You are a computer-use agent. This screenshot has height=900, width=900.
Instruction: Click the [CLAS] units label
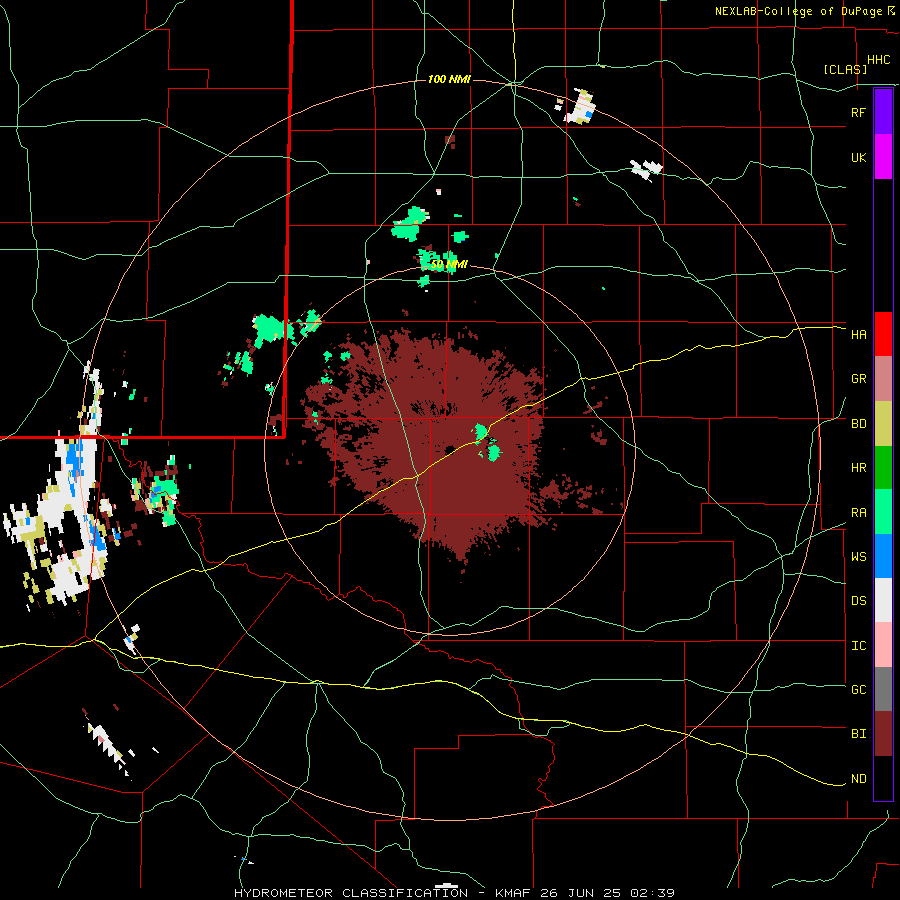[x=845, y=69]
